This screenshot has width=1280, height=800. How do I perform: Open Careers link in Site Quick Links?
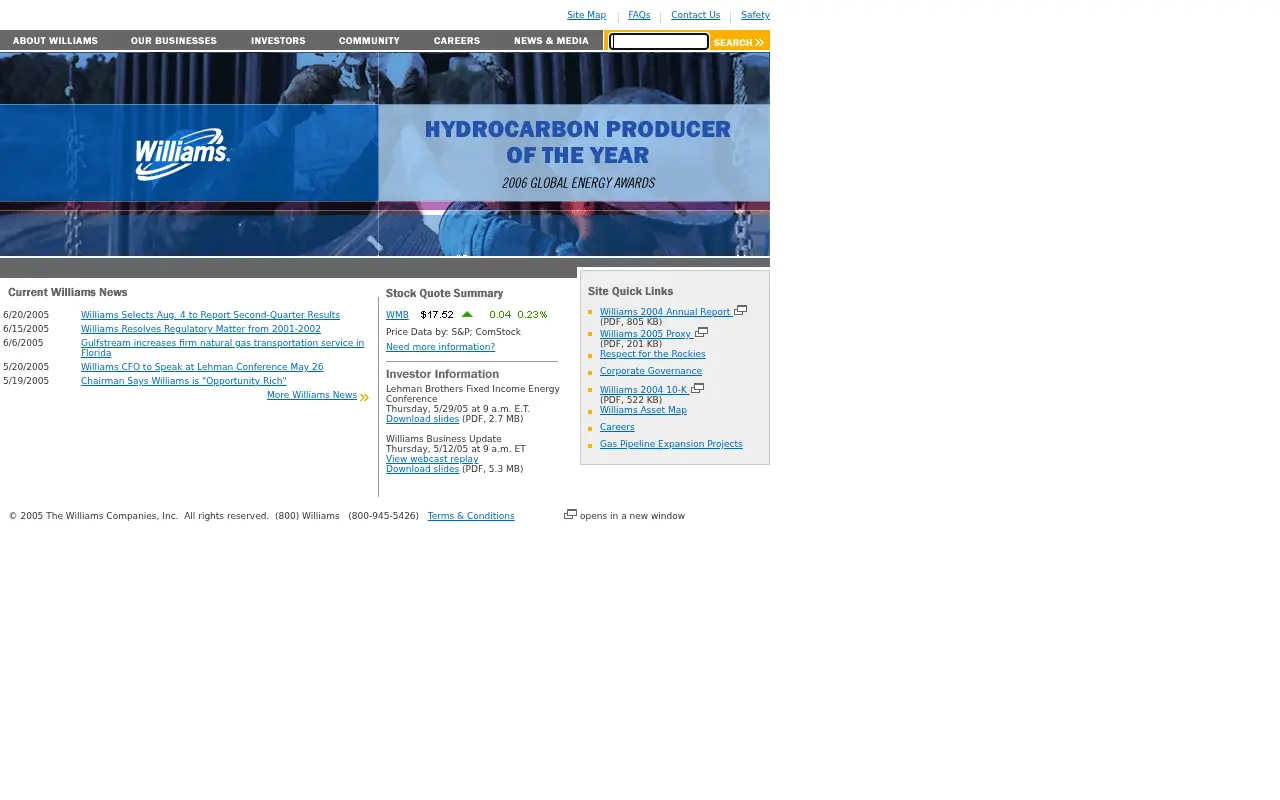point(617,427)
